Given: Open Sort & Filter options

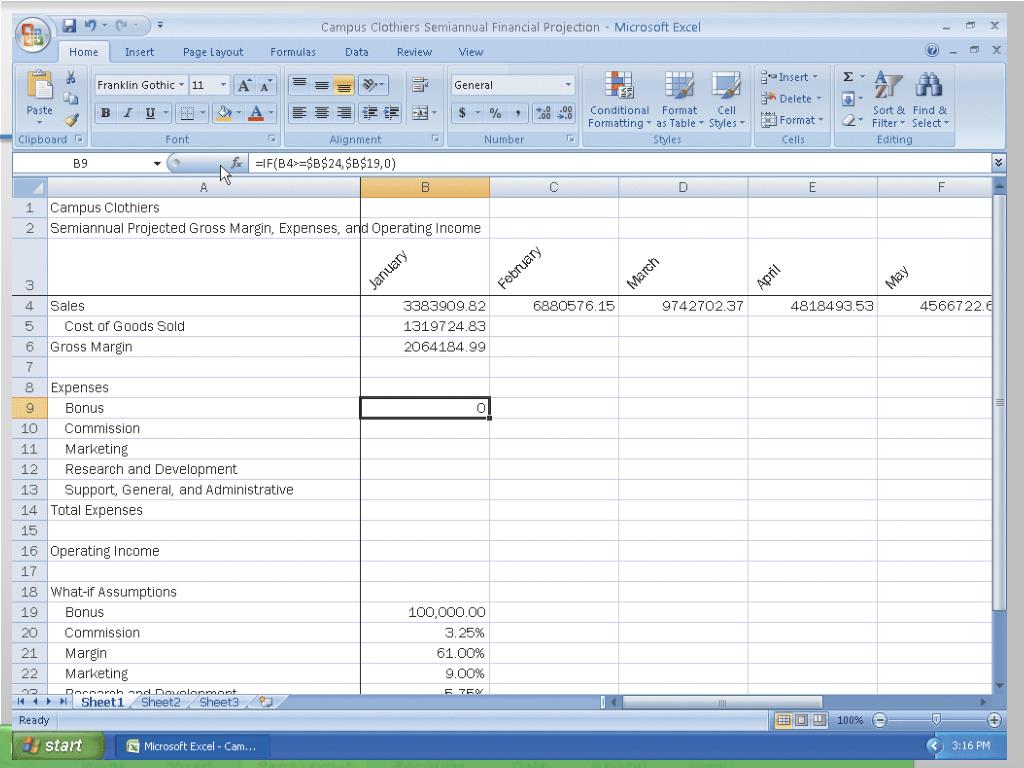Looking at the screenshot, I should (x=888, y=99).
